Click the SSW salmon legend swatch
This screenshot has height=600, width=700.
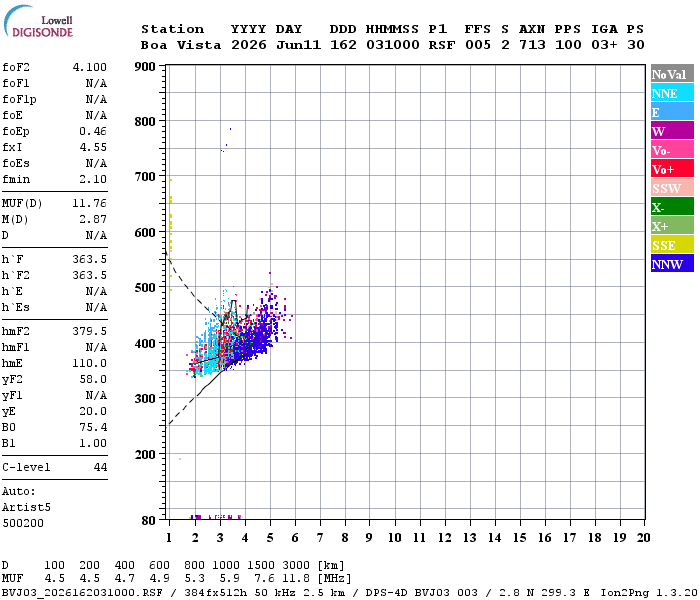pyautogui.click(x=672, y=188)
